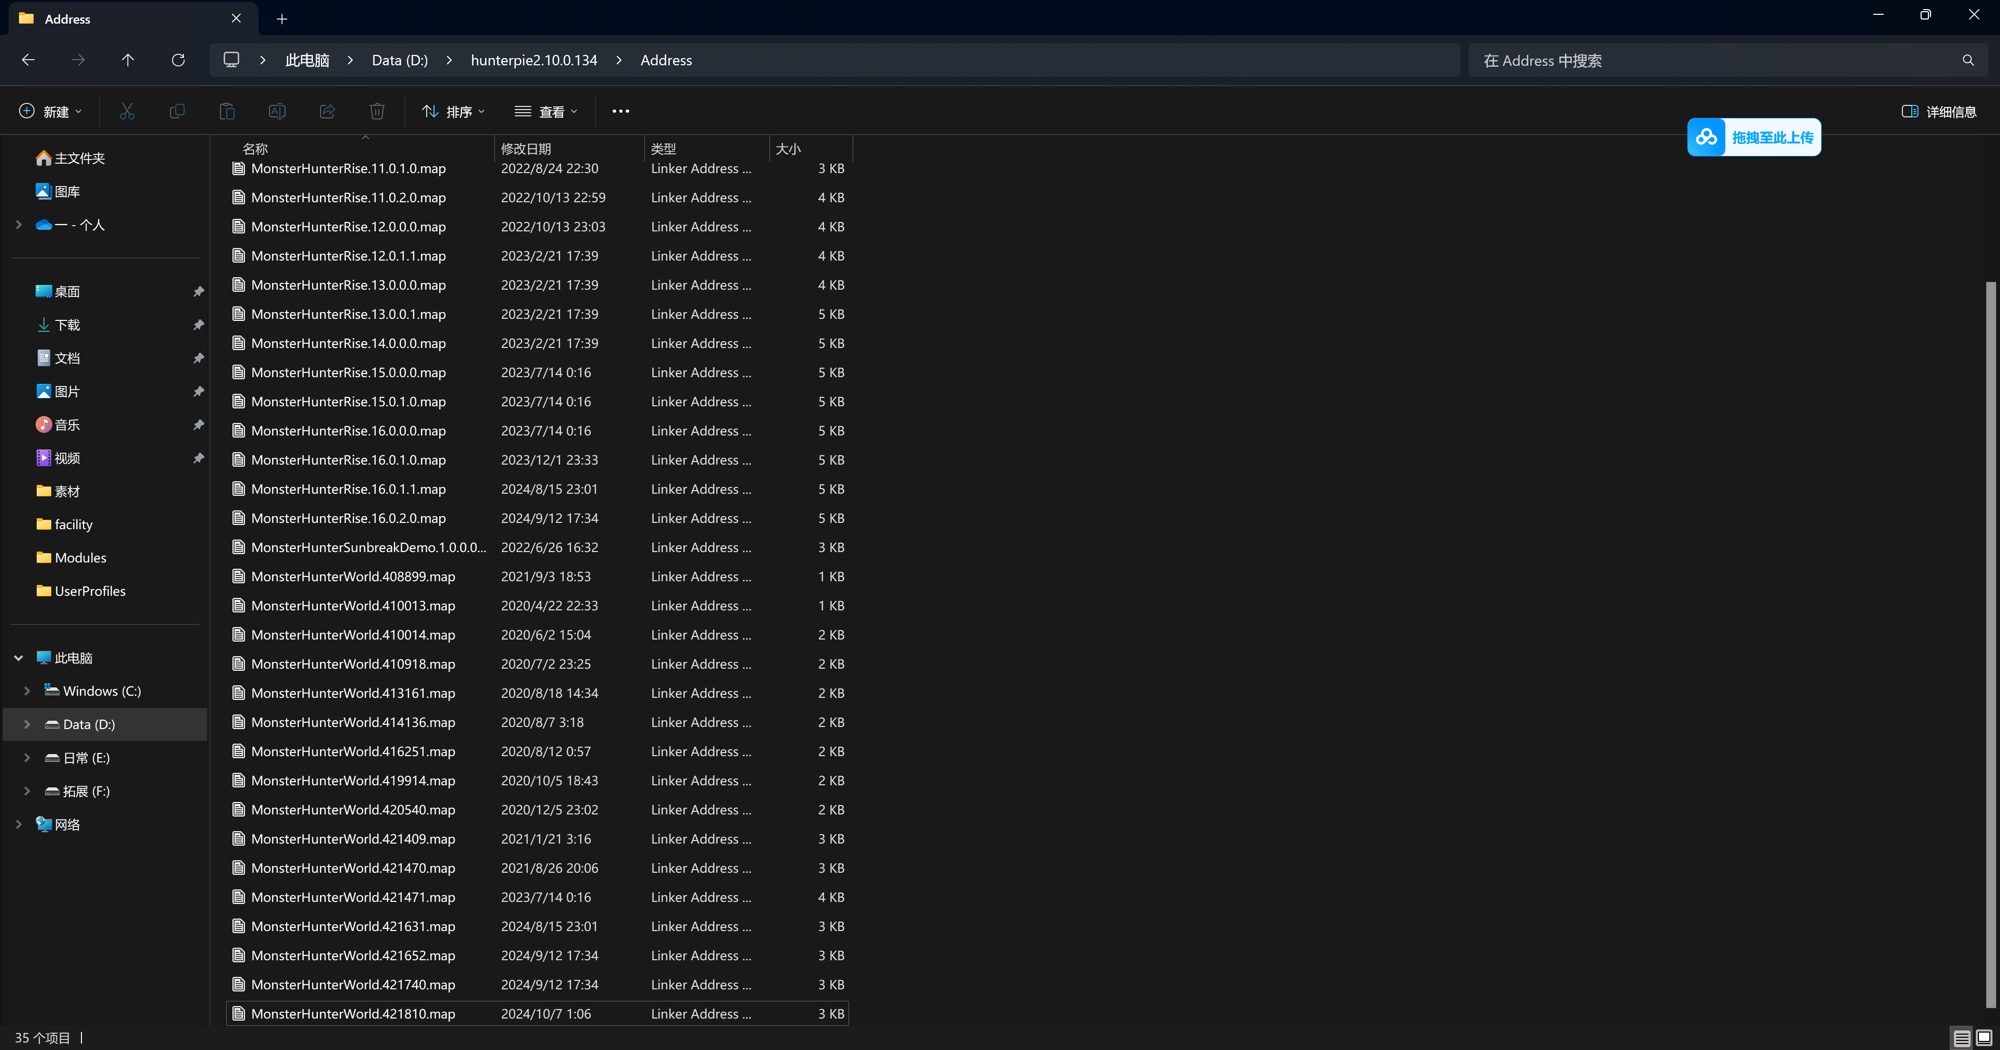Expand the OneDrive 个人 tree node
This screenshot has width=2000, height=1050.
18,225
